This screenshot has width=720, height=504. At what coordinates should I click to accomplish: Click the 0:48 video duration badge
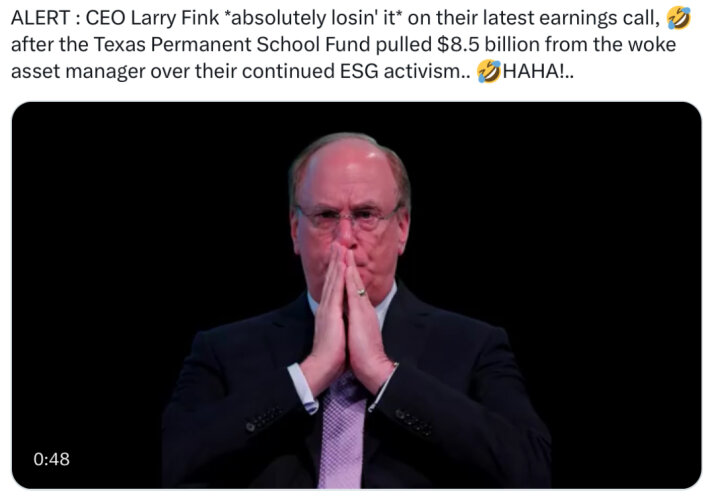click(51, 459)
